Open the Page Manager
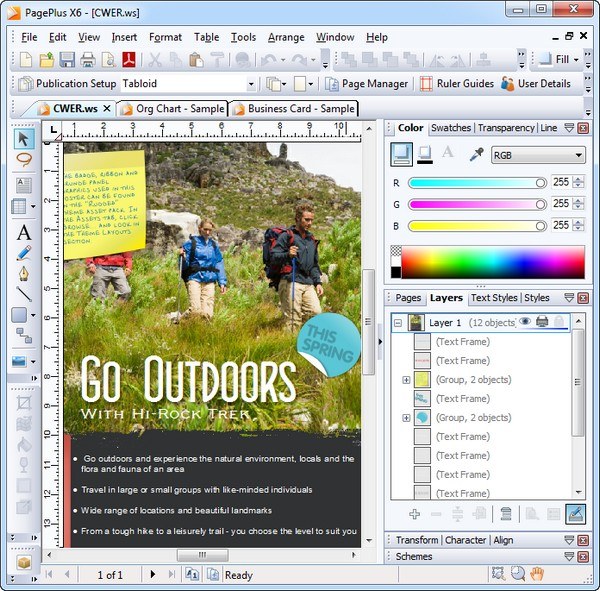 click(x=366, y=84)
